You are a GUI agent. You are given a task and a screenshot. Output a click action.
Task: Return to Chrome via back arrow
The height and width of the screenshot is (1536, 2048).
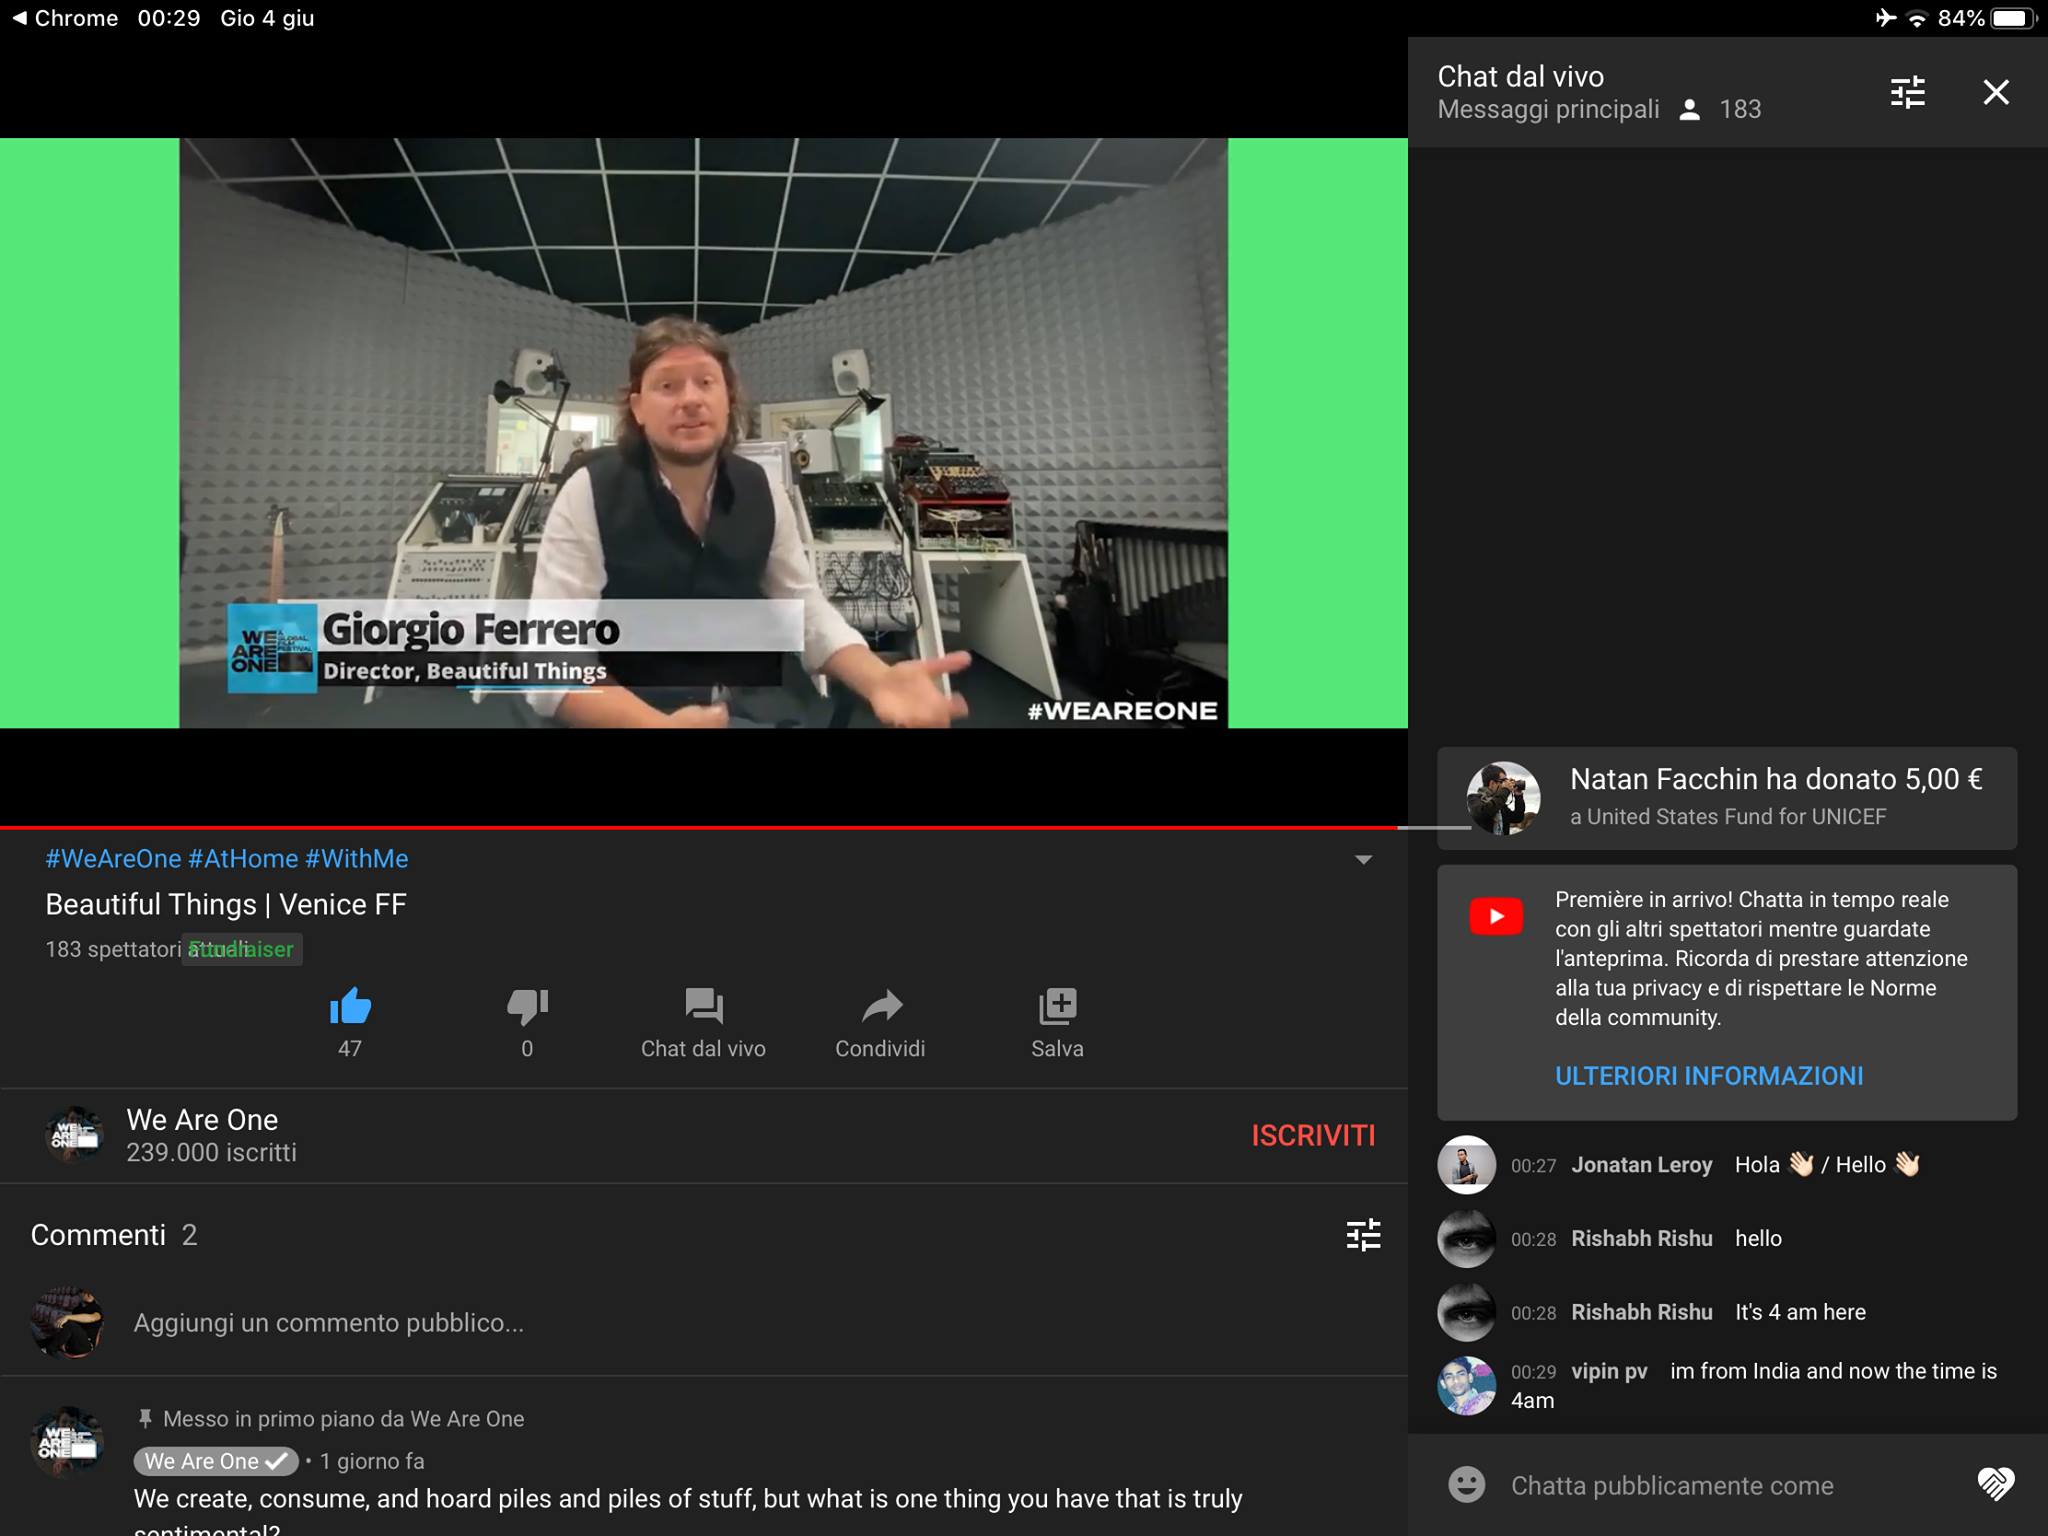[x=64, y=18]
